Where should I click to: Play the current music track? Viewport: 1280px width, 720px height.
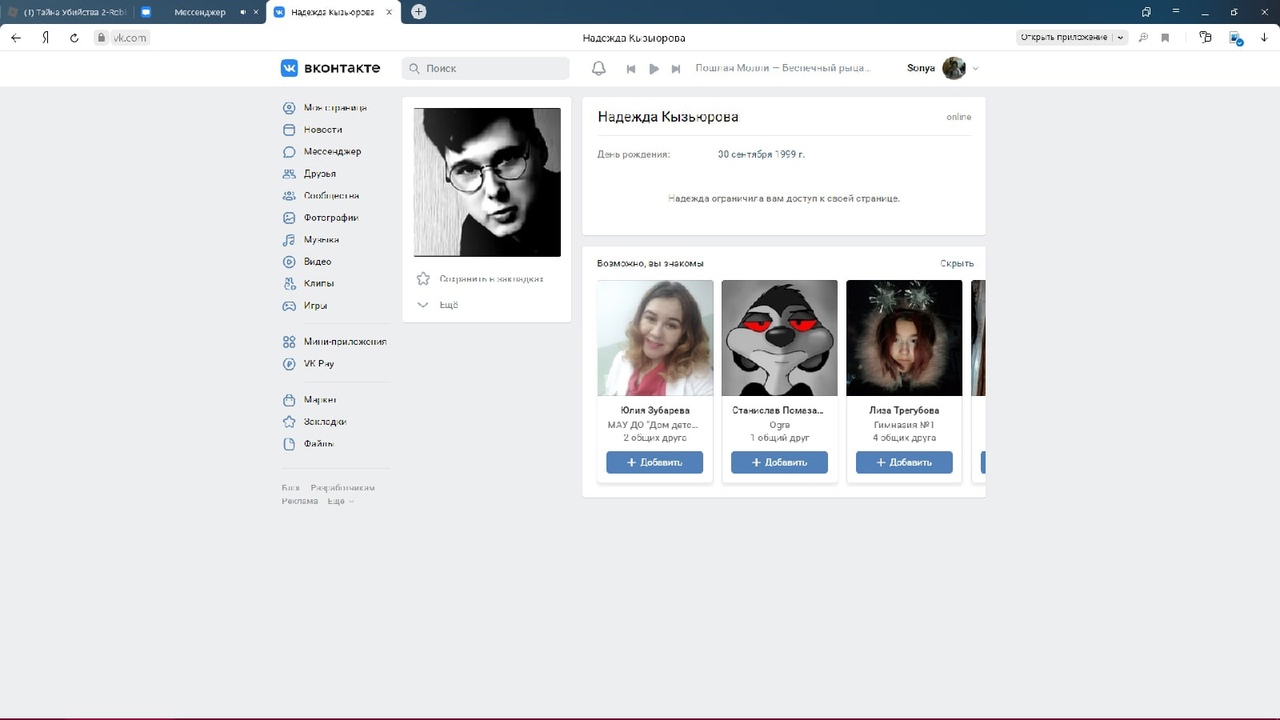pyautogui.click(x=654, y=68)
